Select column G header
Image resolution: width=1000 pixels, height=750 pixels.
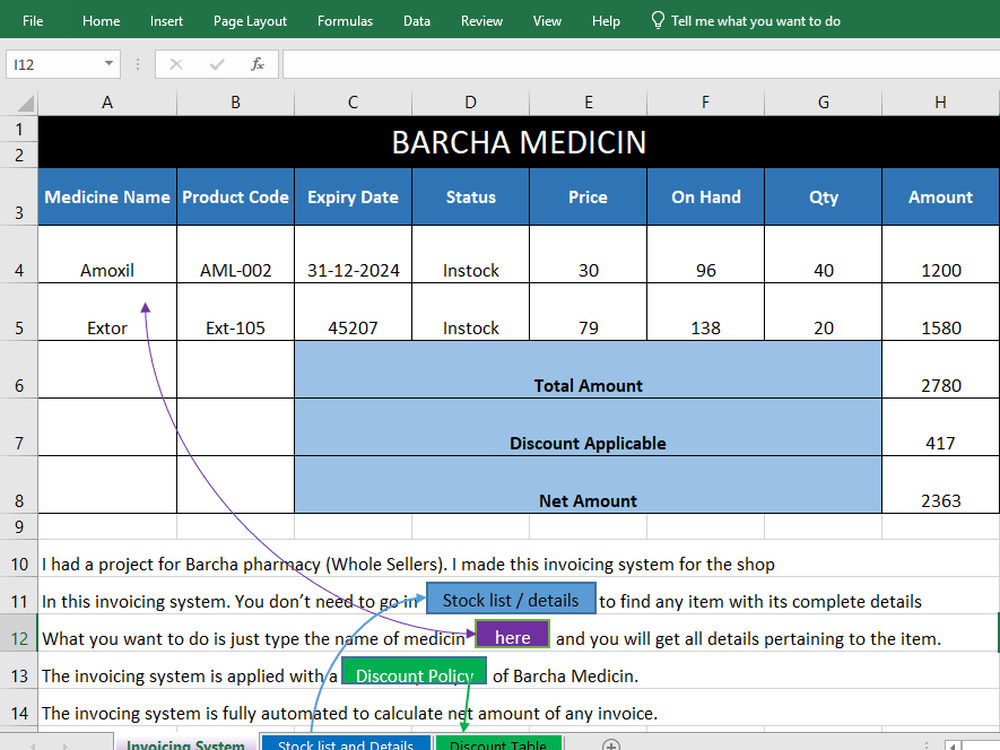tap(823, 102)
